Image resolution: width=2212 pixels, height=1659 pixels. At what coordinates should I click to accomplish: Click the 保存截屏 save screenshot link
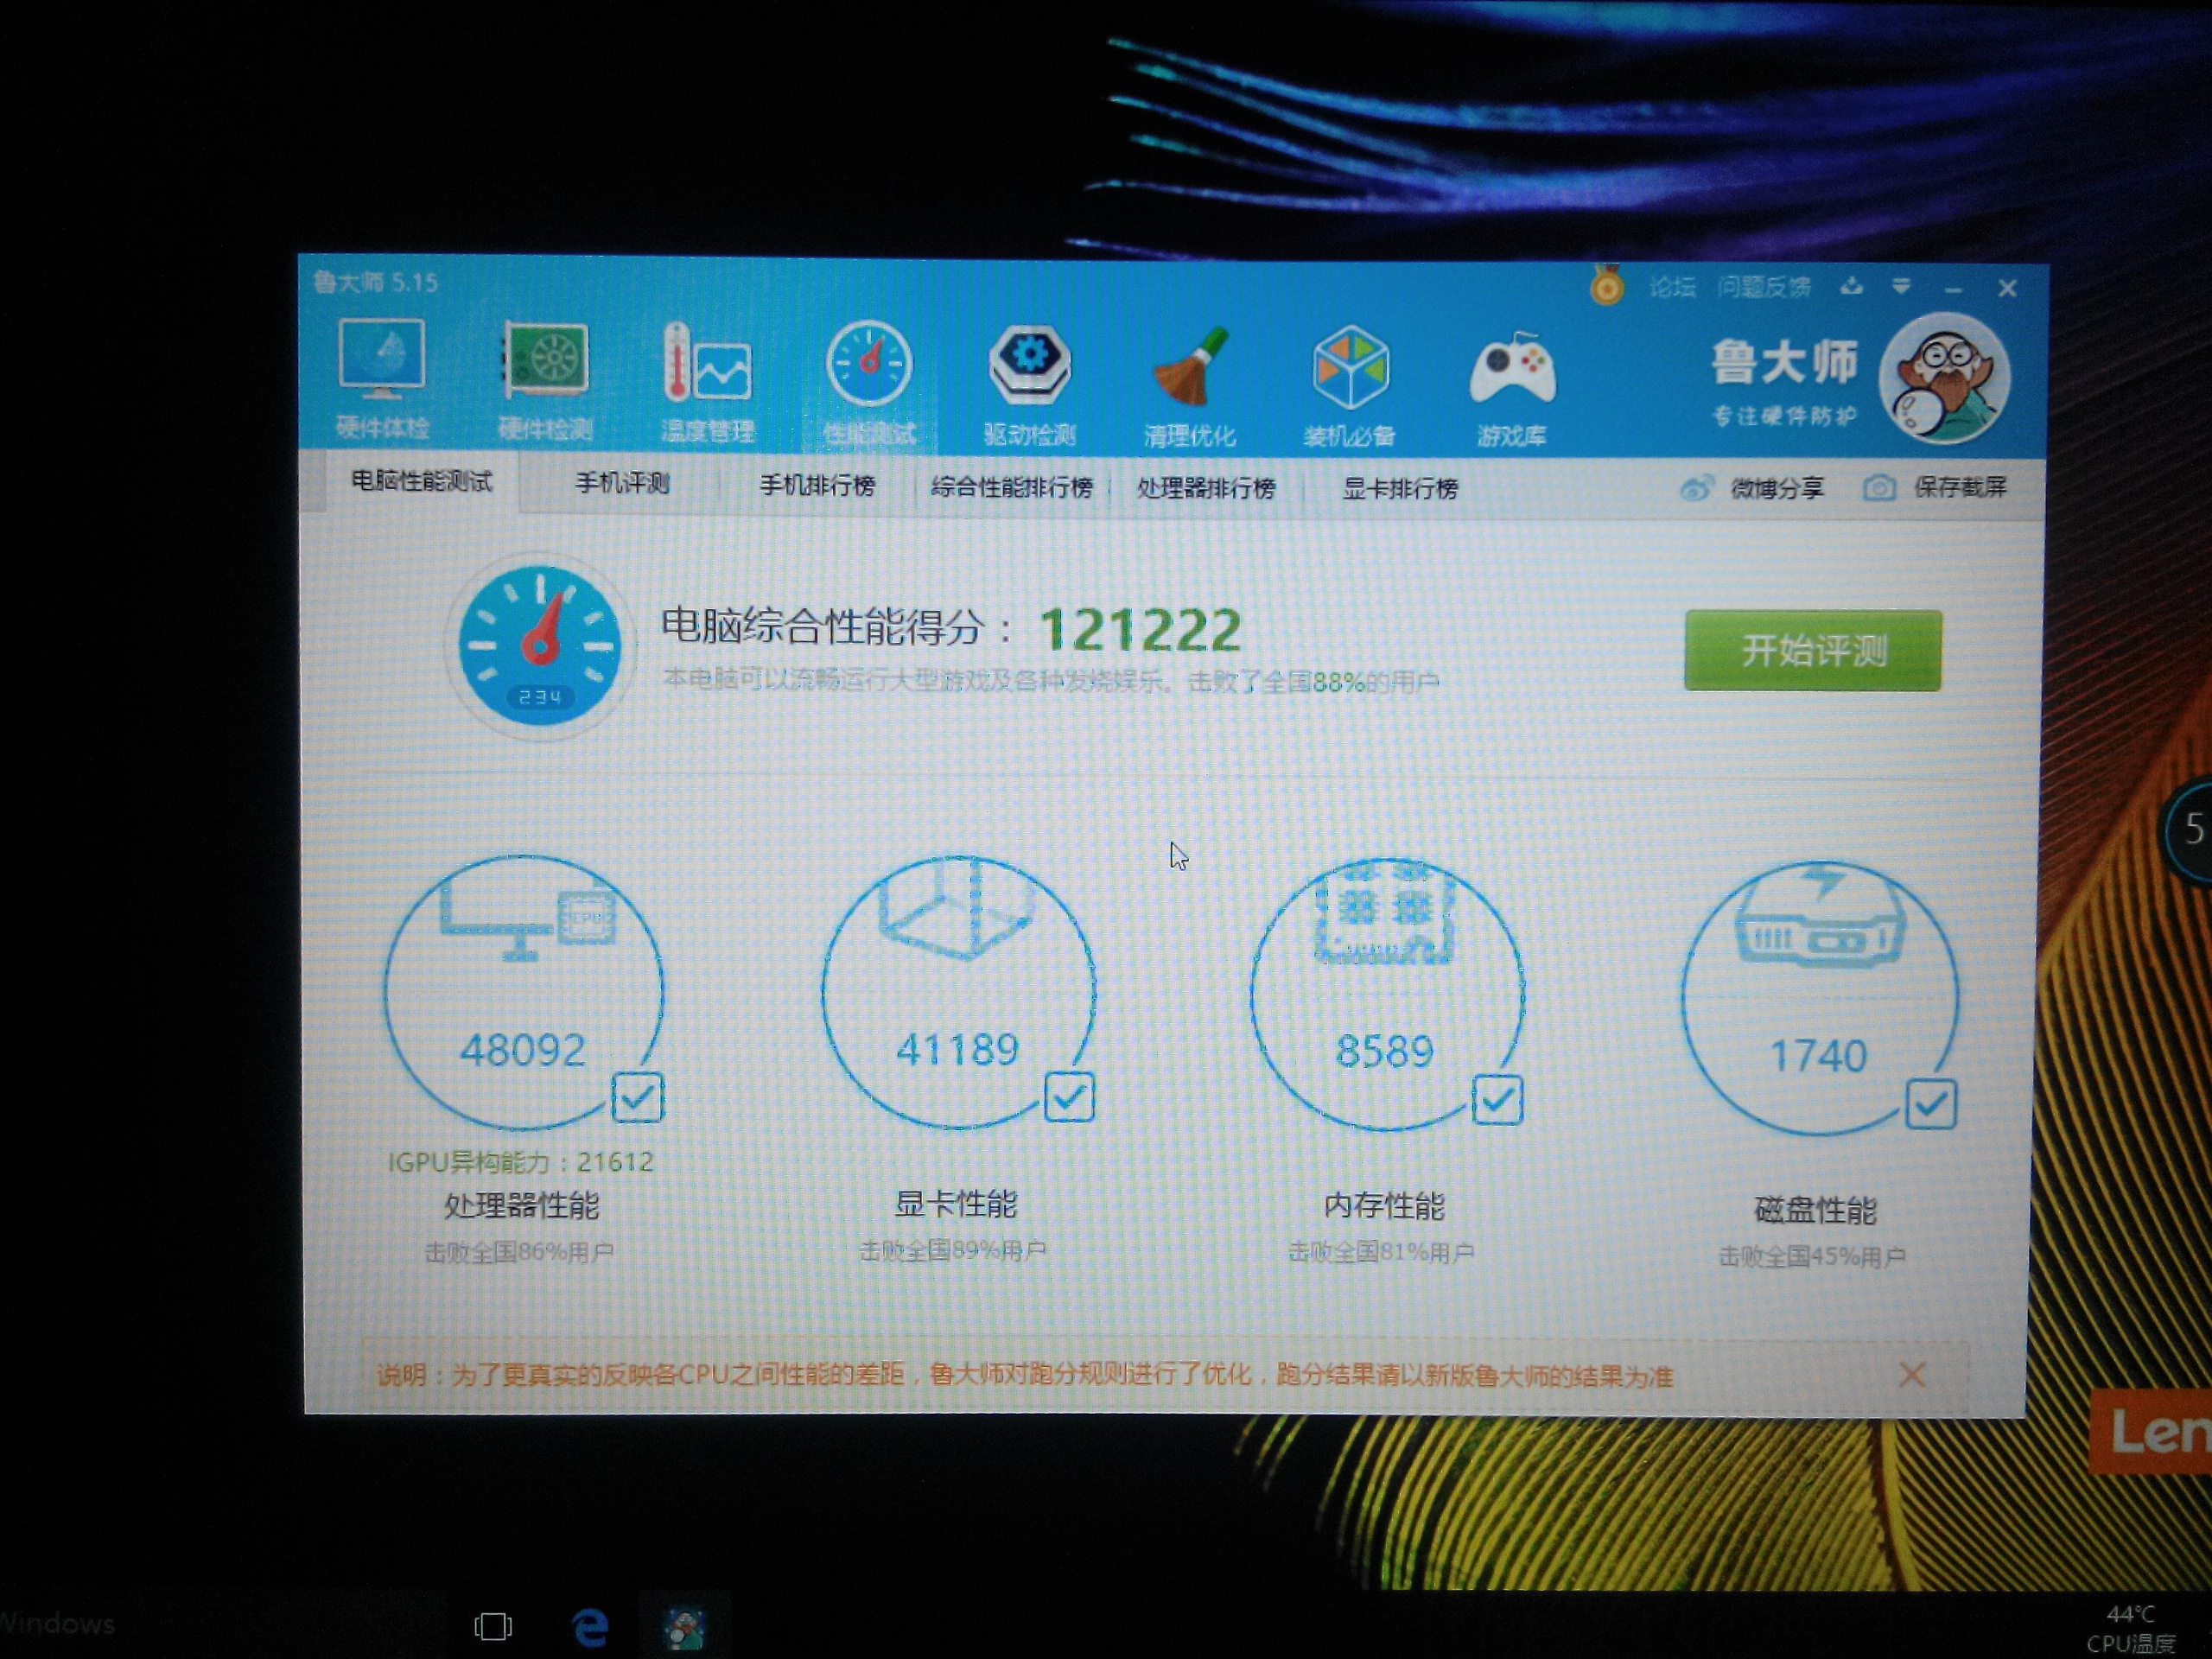tap(1959, 487)
